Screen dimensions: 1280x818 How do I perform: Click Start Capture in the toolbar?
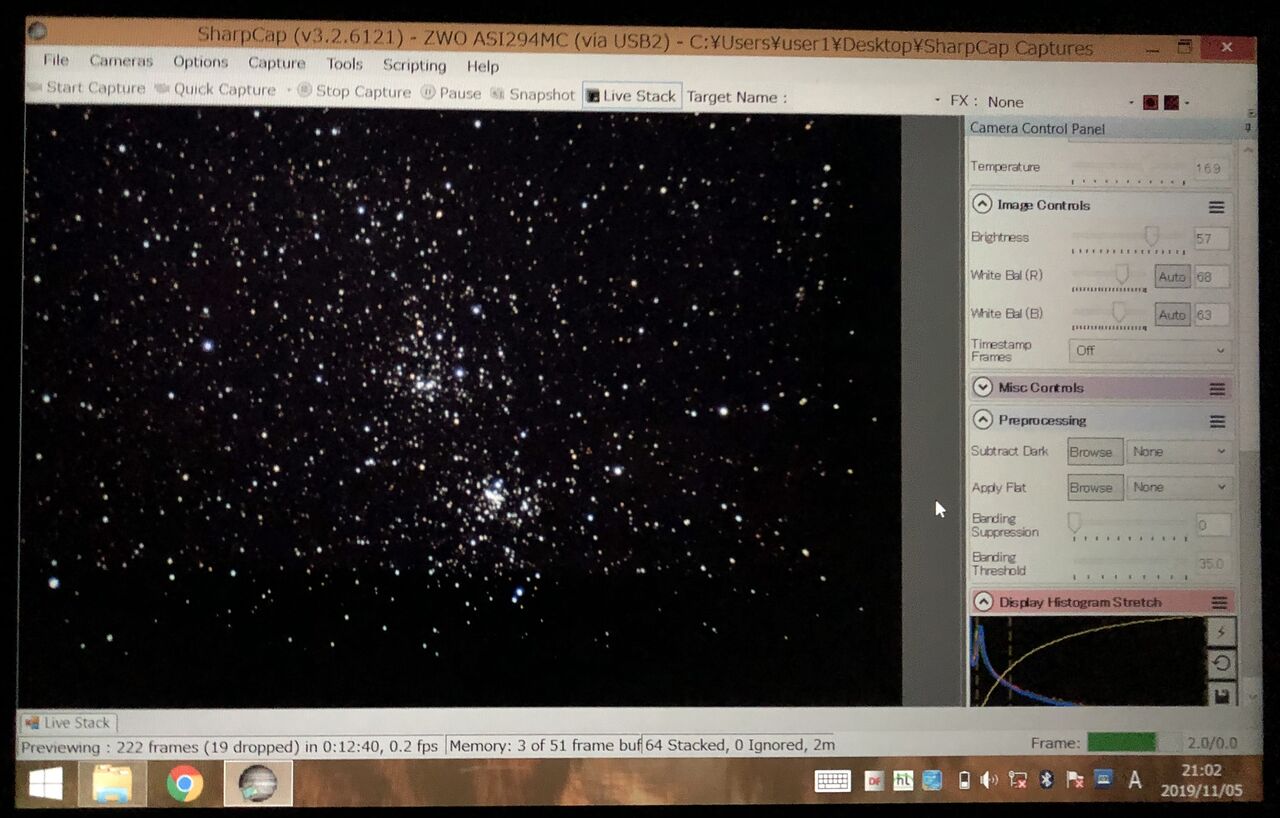87,88
